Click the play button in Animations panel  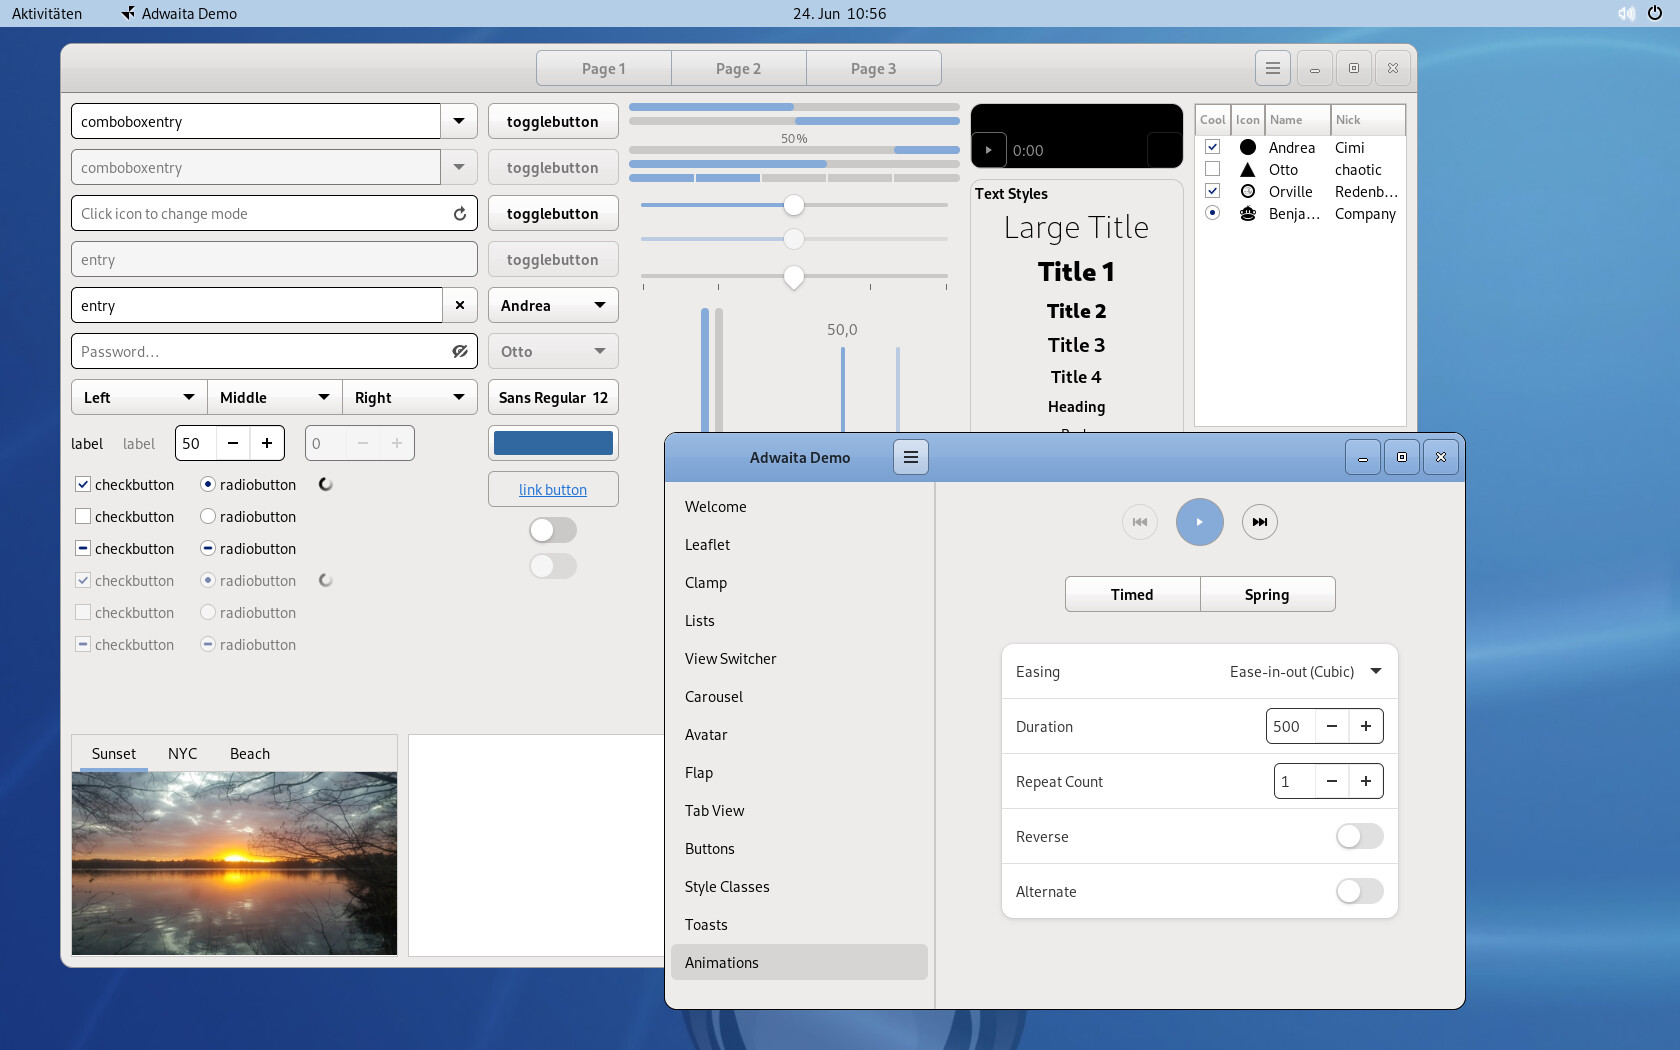point(1199,522)
